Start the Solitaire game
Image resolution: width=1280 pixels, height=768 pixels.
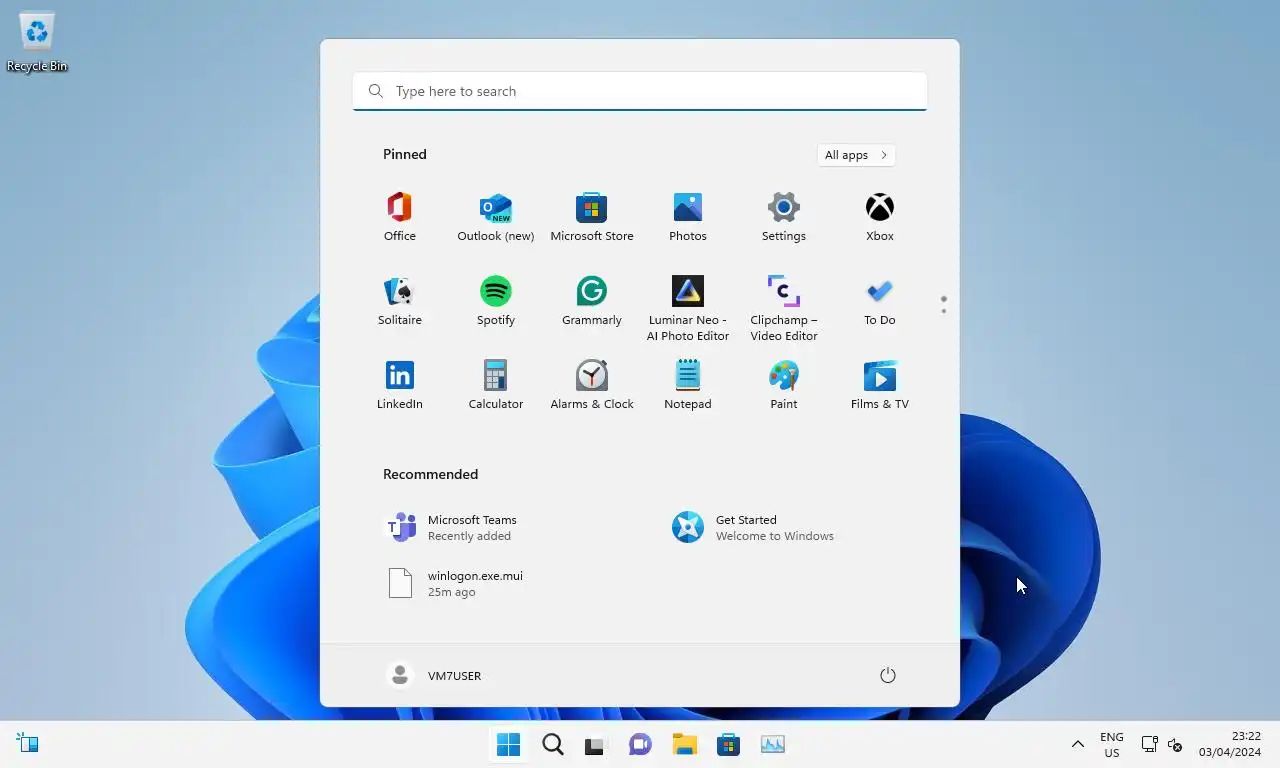400,301
